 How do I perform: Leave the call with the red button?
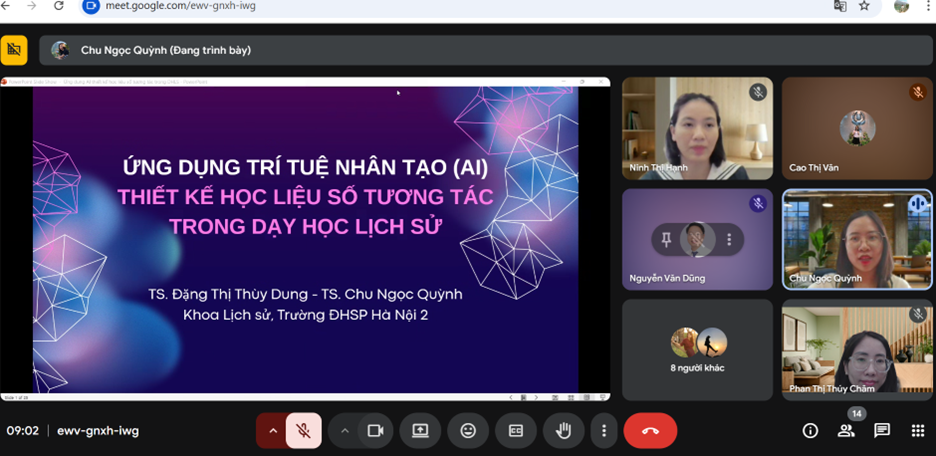coord(650,431)
